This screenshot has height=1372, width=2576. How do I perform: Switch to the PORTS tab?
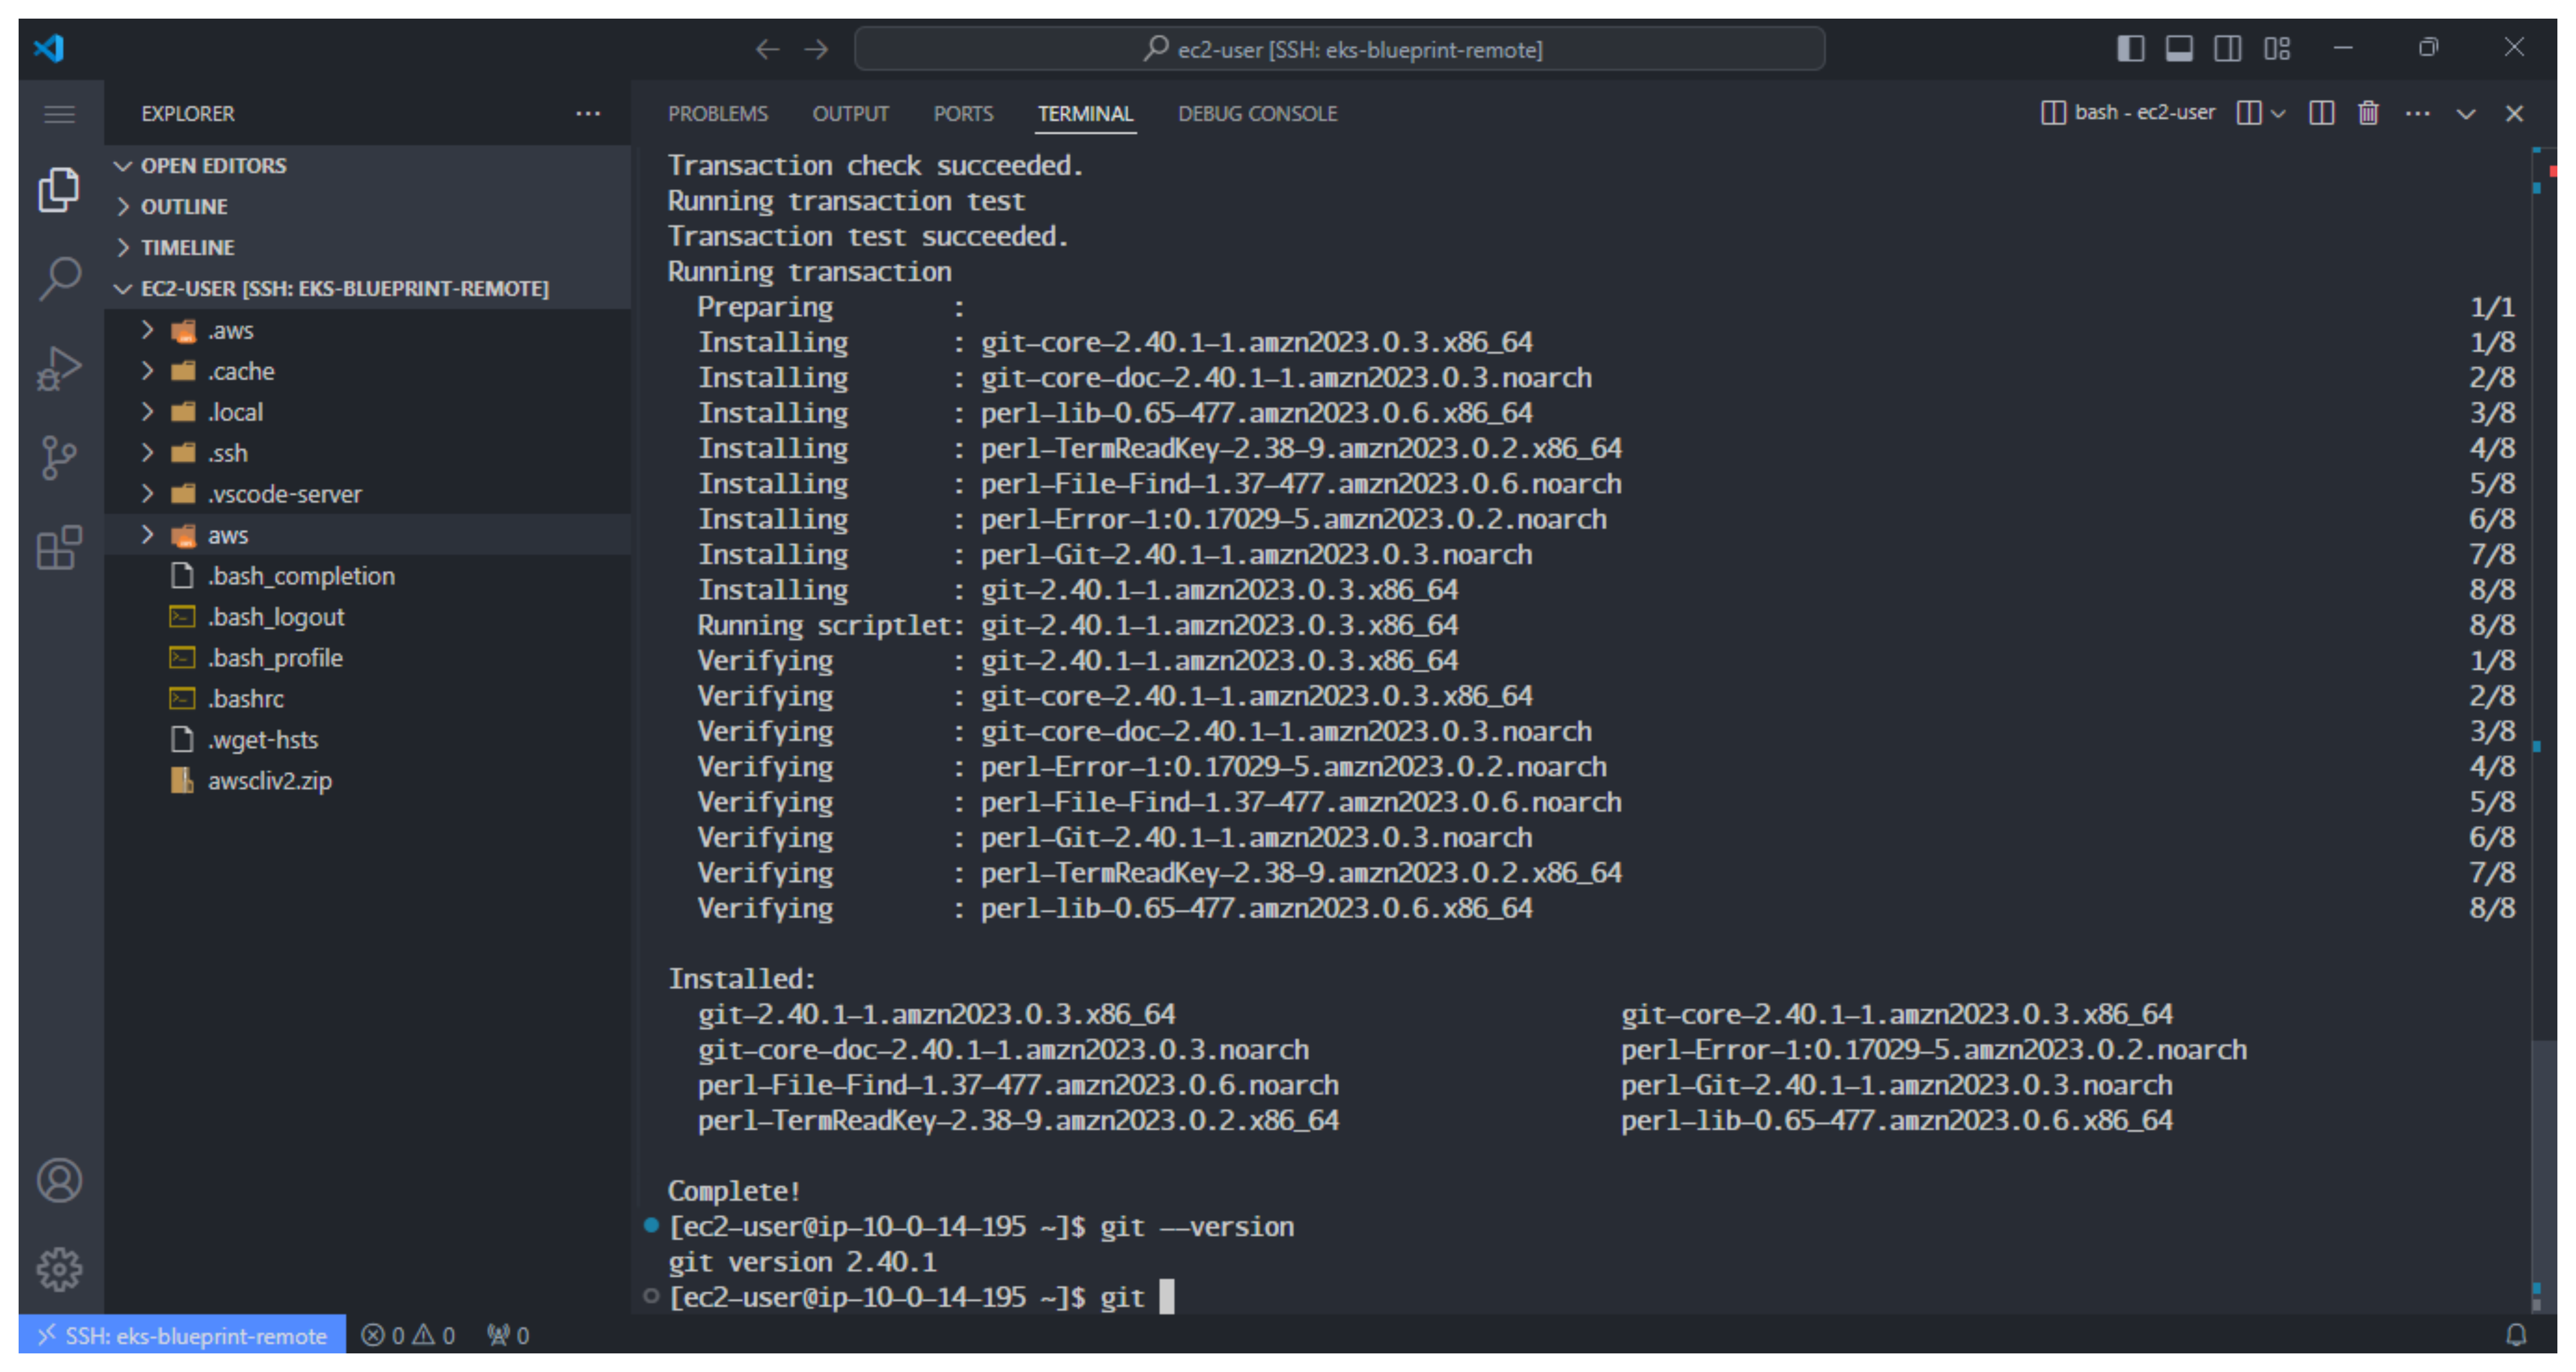[x=963, y=114]
